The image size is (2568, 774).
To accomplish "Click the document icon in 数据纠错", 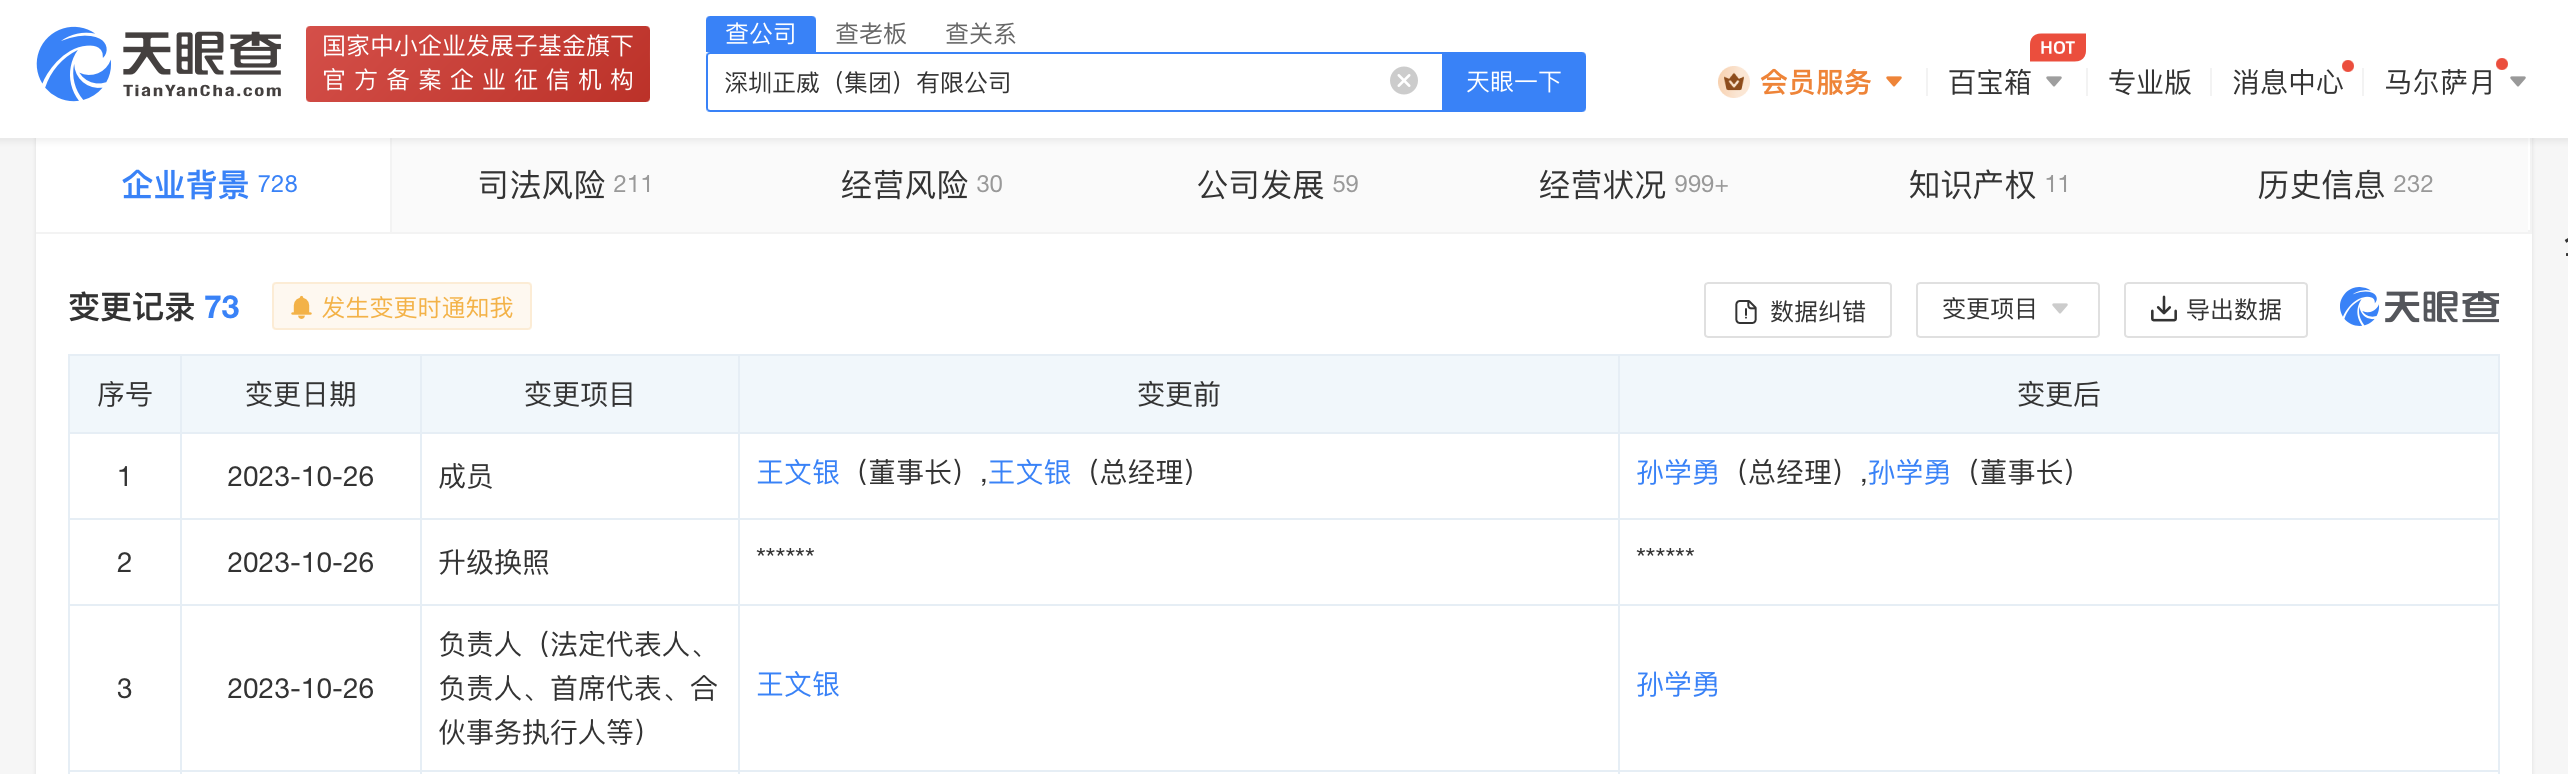I will [x=1745, y=312].
